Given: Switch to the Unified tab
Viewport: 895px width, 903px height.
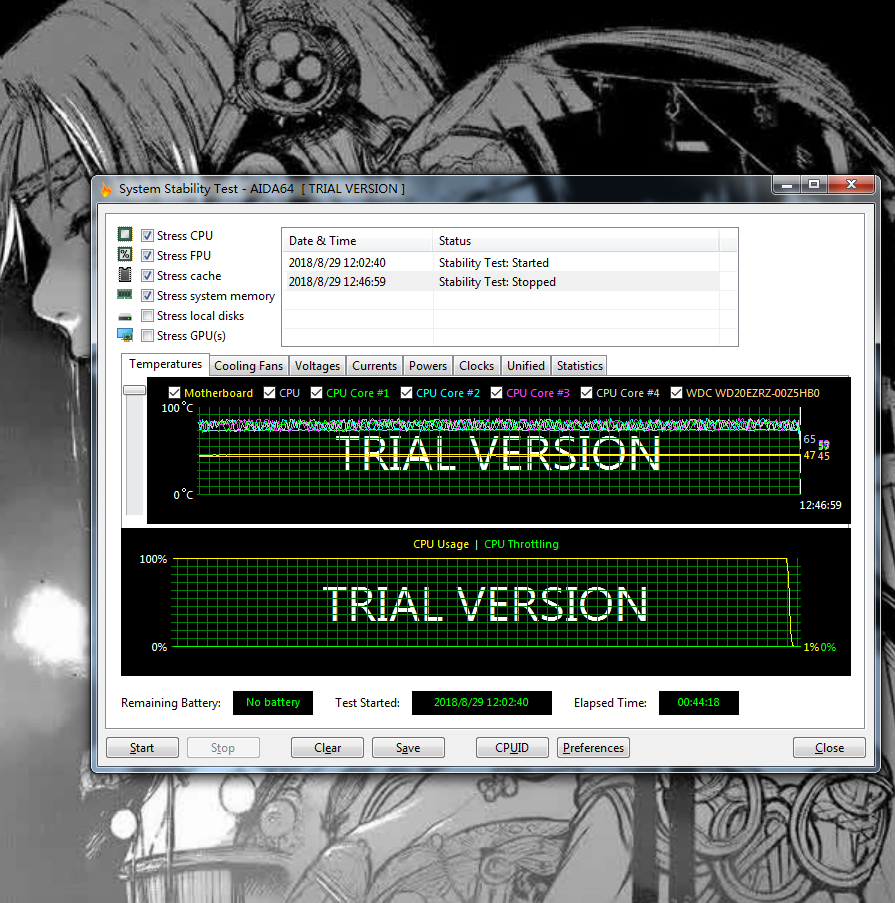Looking at the screenshot, I should [x=526, y=366].
